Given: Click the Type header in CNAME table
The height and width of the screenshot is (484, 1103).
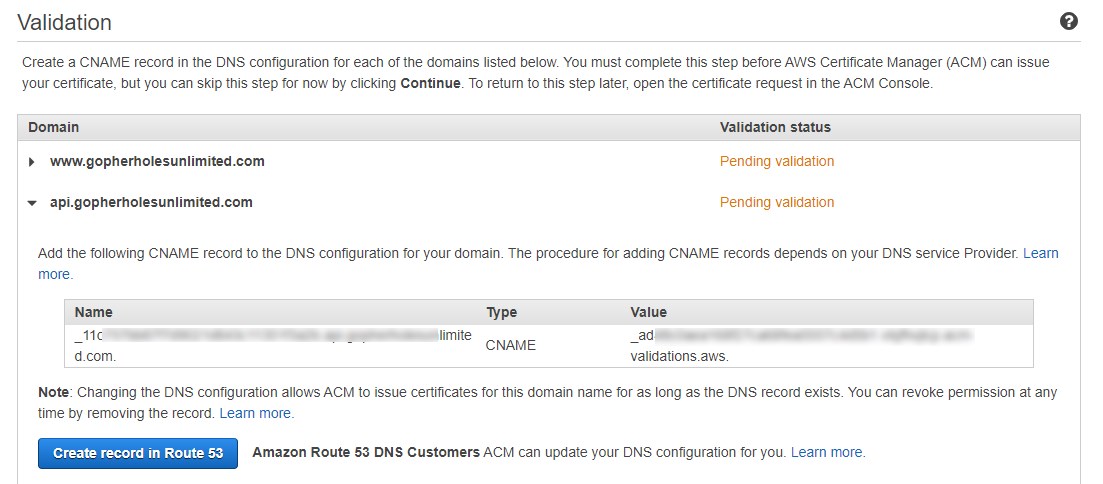Looking at the screenshot, I should (501, 312).
